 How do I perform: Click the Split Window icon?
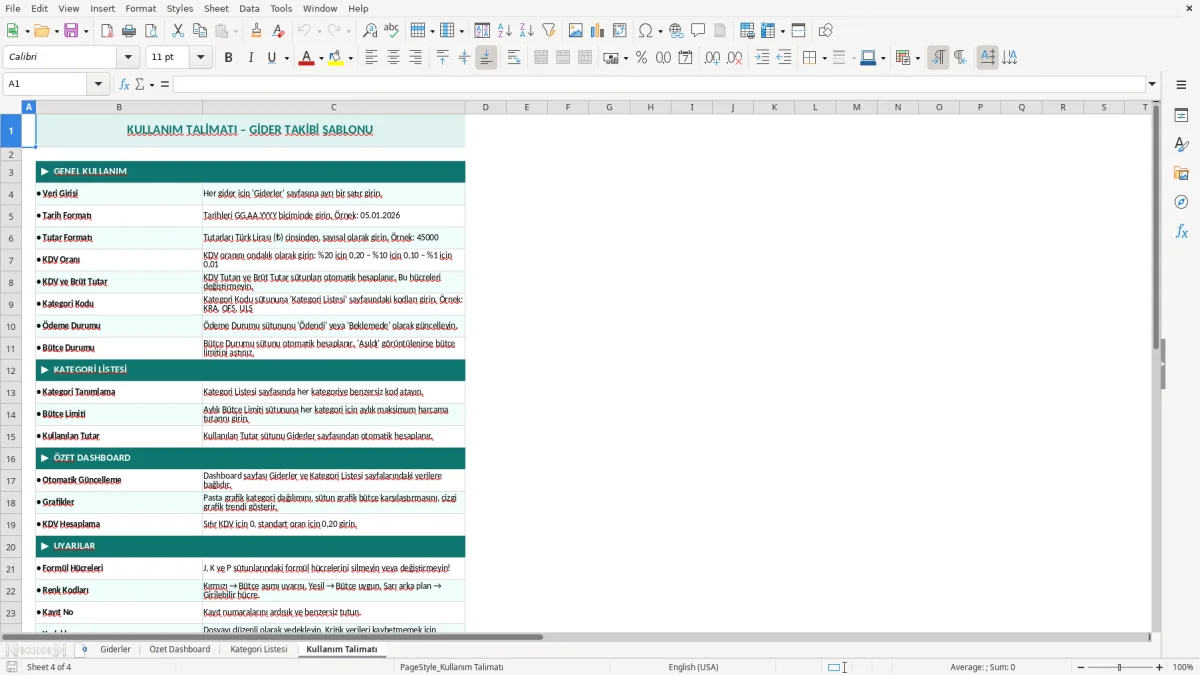pyautogui.click(x=798, y=31)
